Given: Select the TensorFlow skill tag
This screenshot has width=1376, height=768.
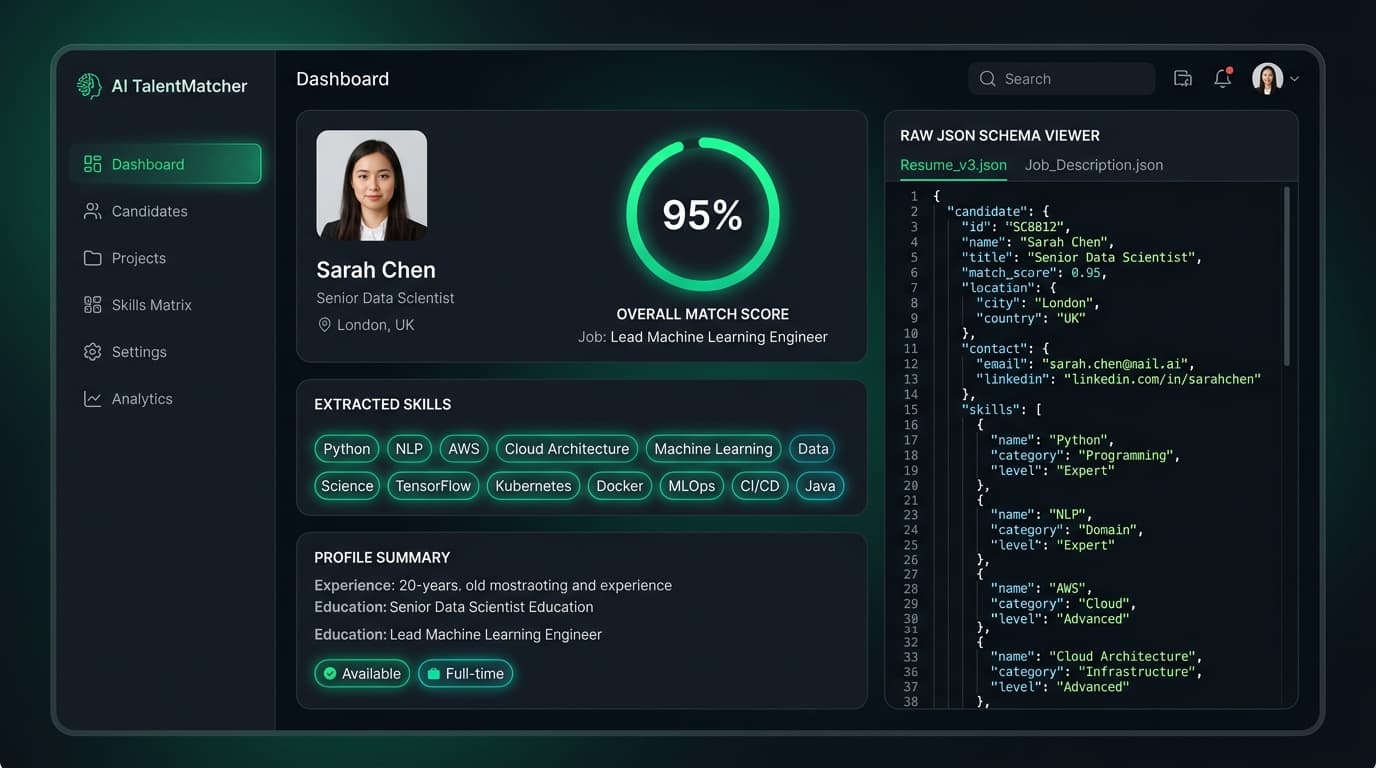Looking at the screenshot, I should click(x=433, y=486).
